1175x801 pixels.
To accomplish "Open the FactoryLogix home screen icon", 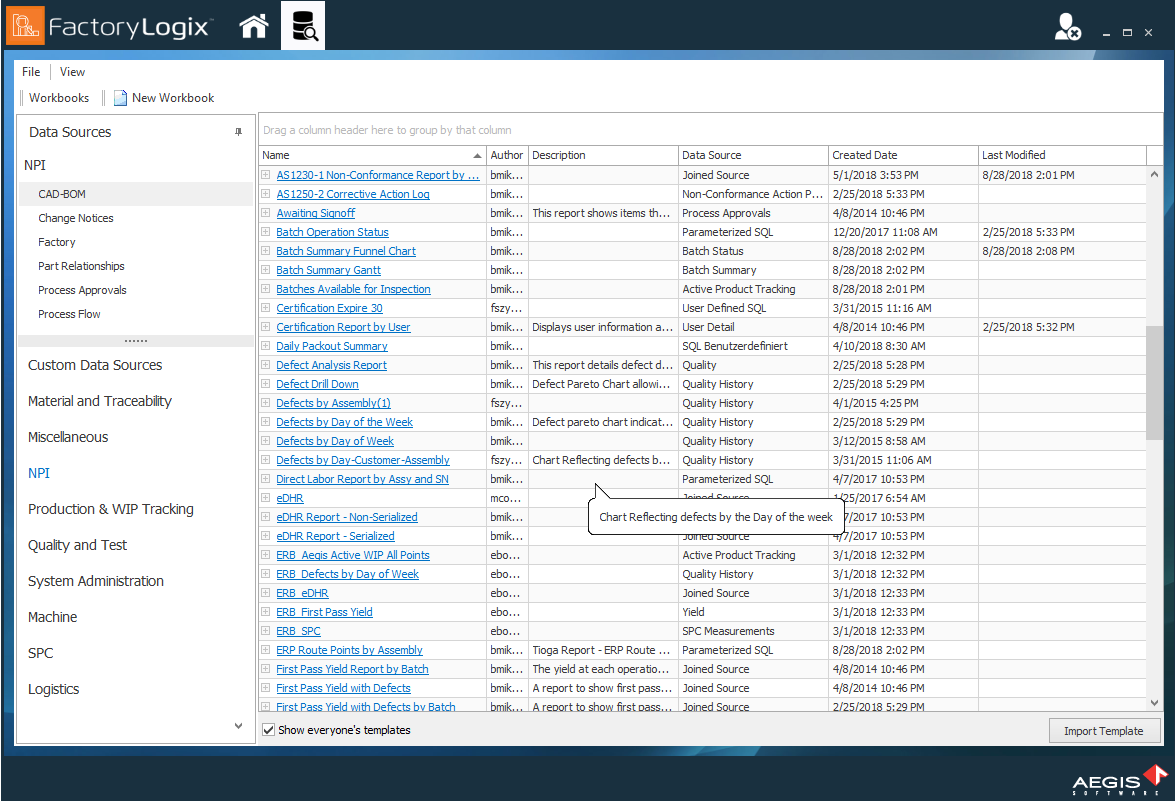I will point(254,25).
